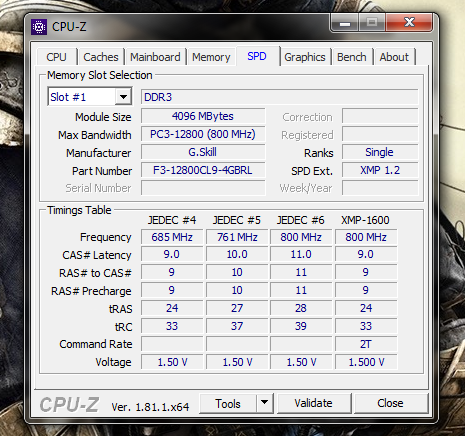Click the disabled maximize button

pos(372,23)
